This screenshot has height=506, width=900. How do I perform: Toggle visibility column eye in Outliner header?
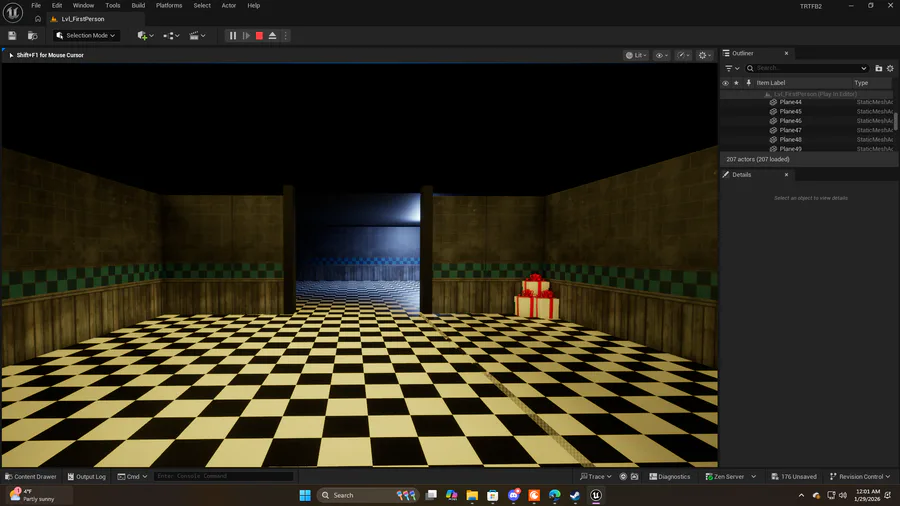(726, 83)
